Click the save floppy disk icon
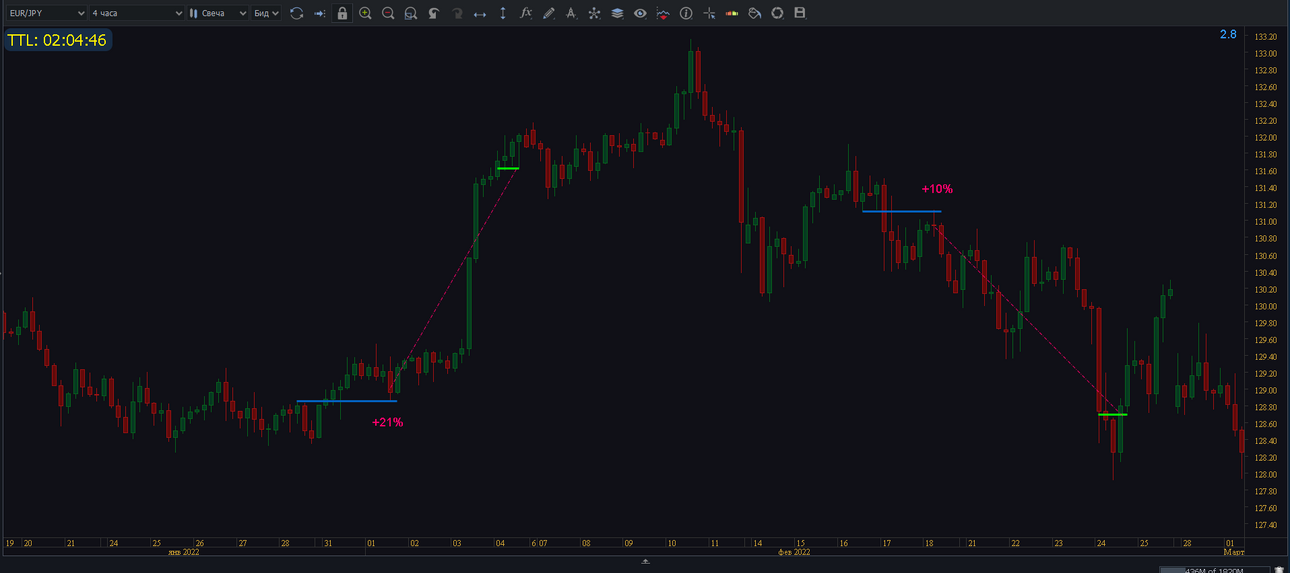1290x573 pixels. [799, 13]
